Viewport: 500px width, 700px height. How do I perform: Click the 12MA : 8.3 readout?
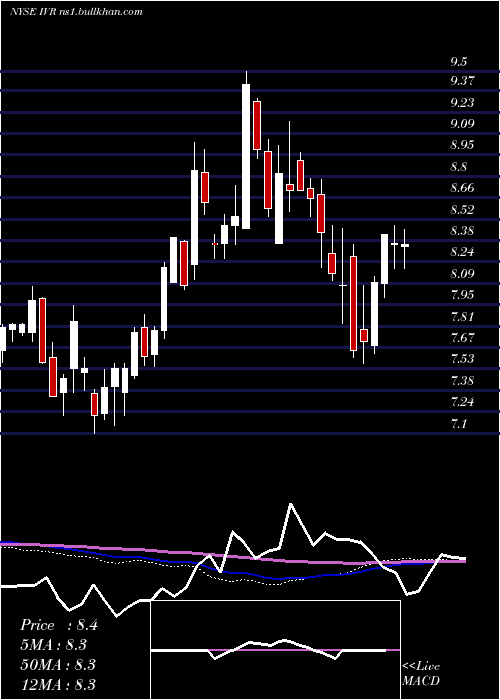click(58, 684)
